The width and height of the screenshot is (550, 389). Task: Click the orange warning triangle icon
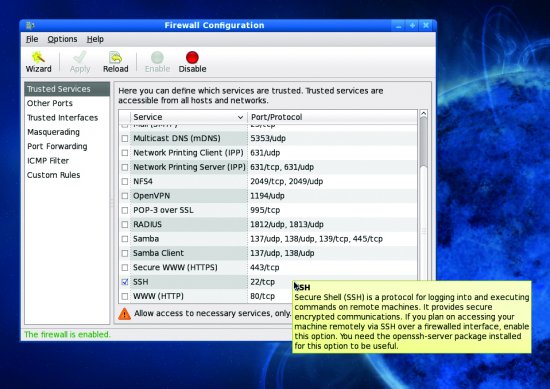click(125, 314)
